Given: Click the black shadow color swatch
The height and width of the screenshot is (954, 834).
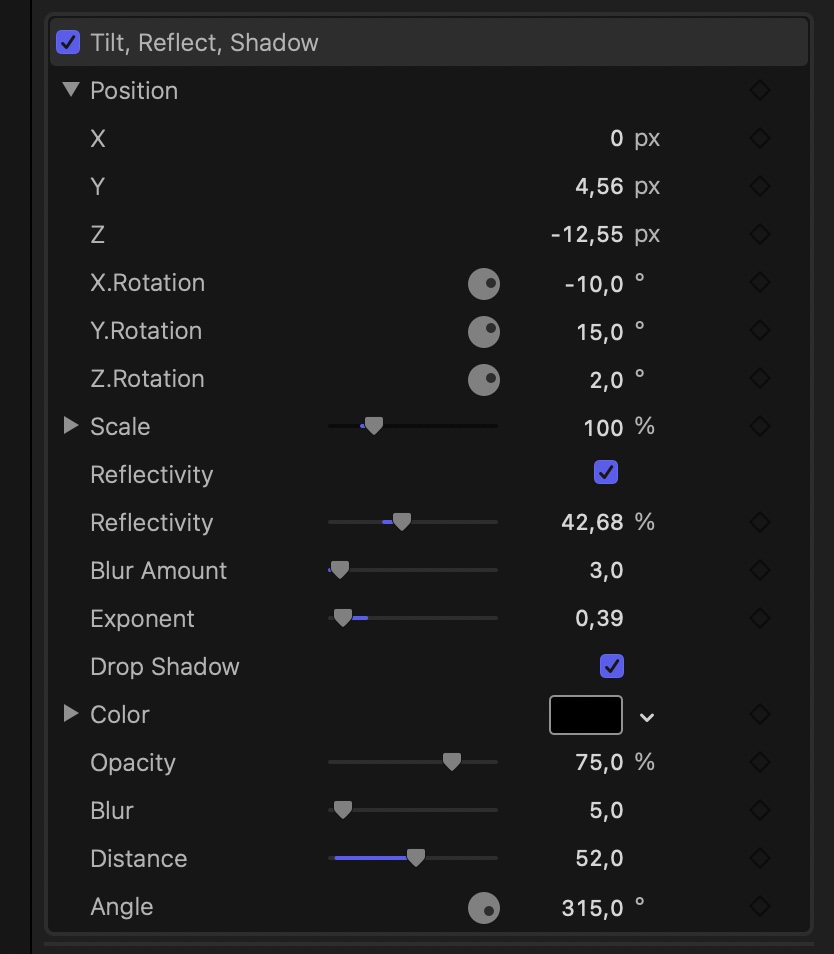Looking at the screenshot, I should click(x=586, y=715).
